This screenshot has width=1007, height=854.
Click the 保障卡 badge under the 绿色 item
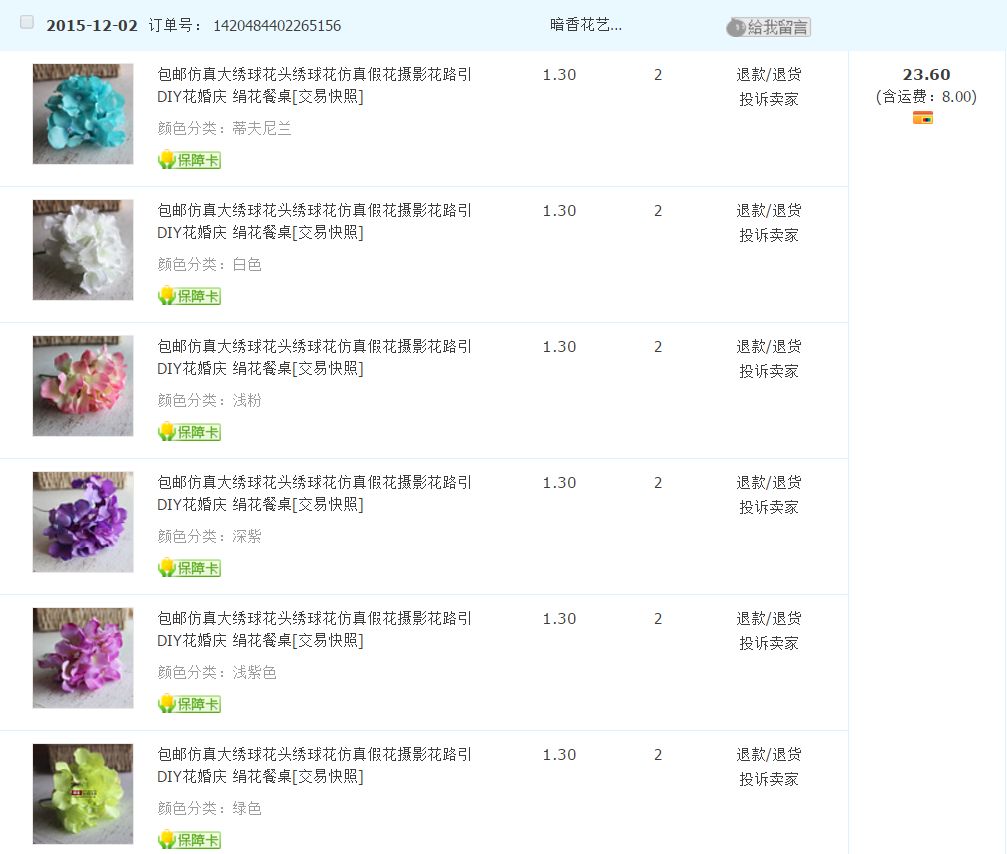(x=189, y=840)
